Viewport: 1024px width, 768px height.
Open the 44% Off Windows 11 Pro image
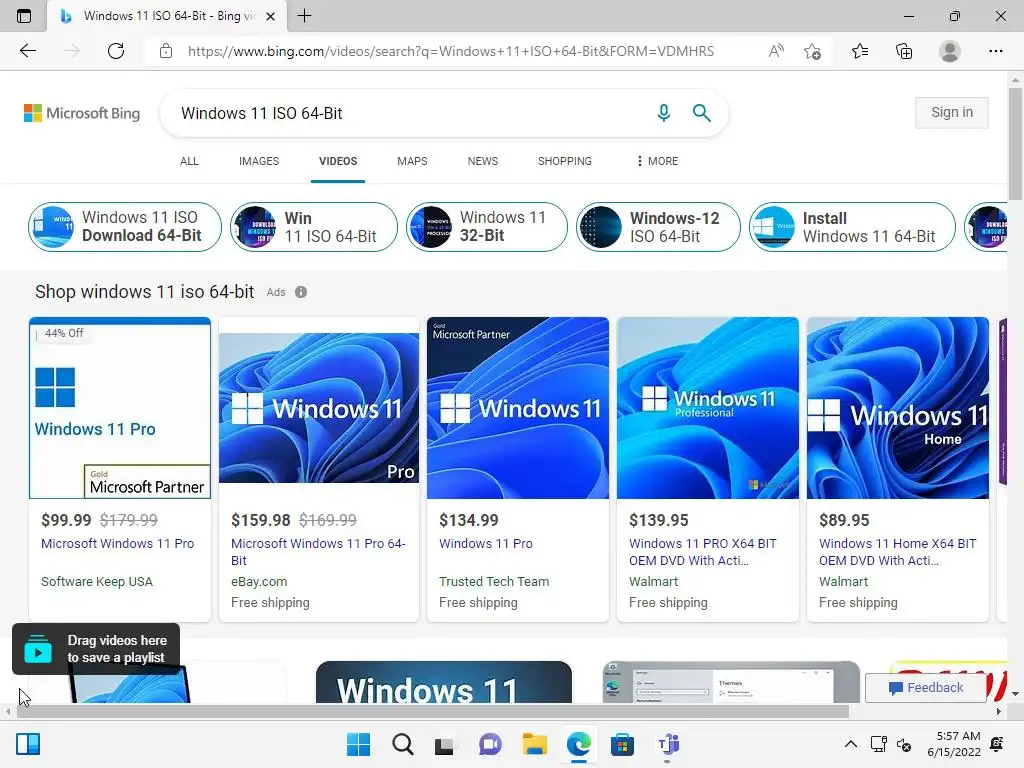120,408
